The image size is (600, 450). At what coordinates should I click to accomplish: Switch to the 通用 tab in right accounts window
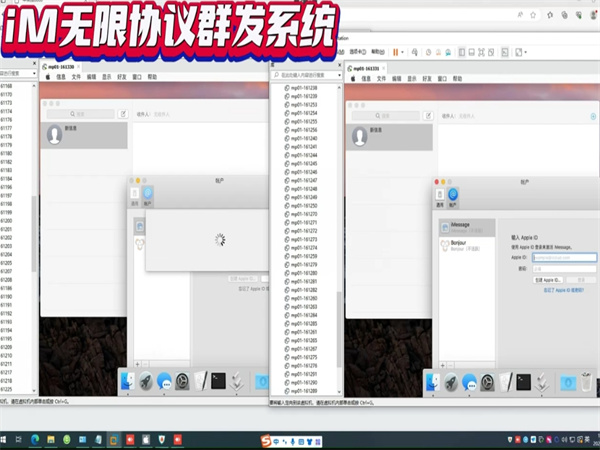click(x=442, y=196)
